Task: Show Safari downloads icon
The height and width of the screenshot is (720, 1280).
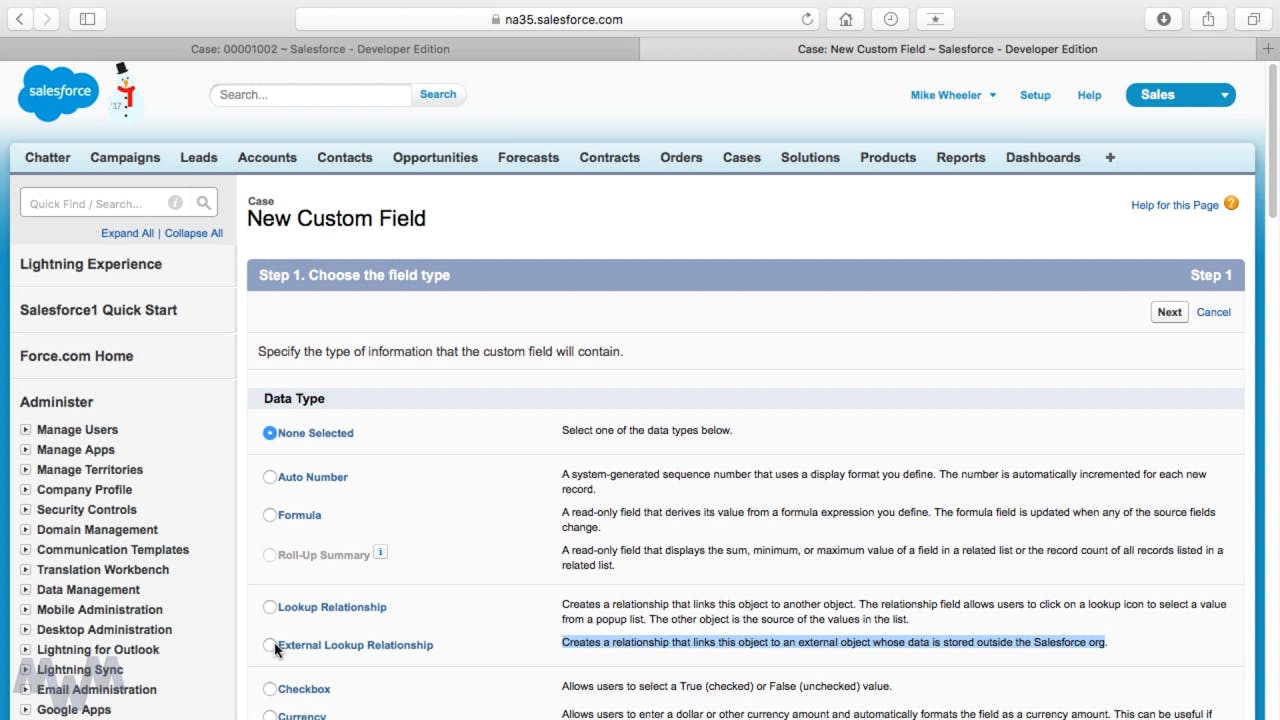Action: (x=1163, y=19)
